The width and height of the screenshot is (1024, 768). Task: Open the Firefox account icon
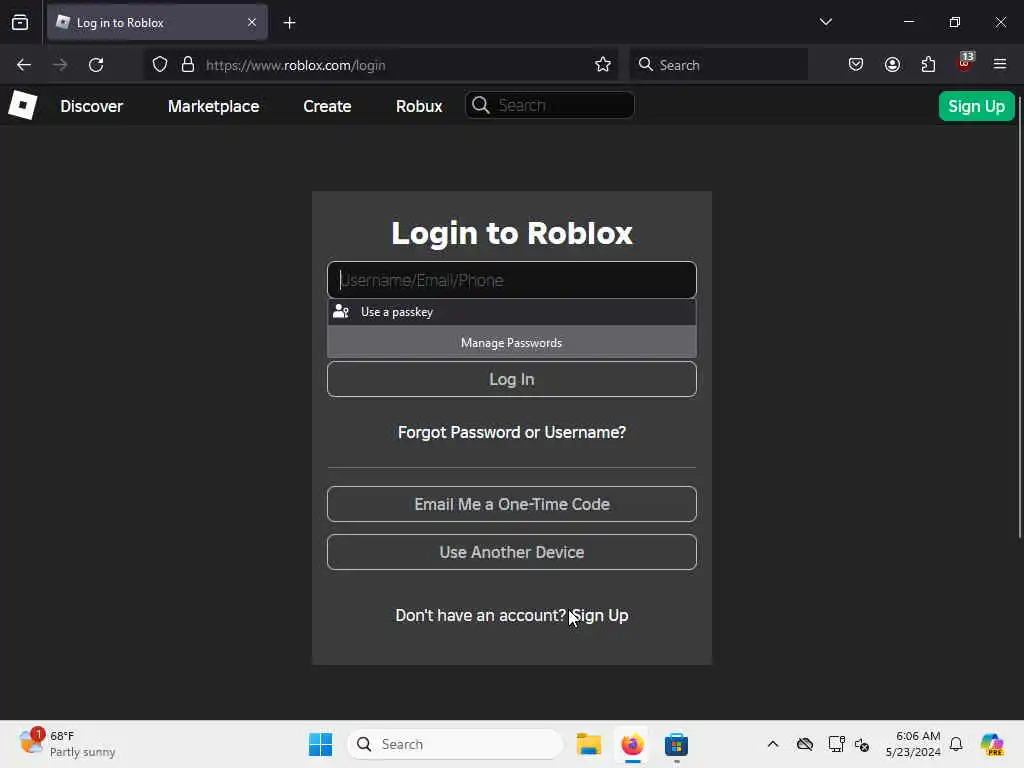(x=892, y=65)
